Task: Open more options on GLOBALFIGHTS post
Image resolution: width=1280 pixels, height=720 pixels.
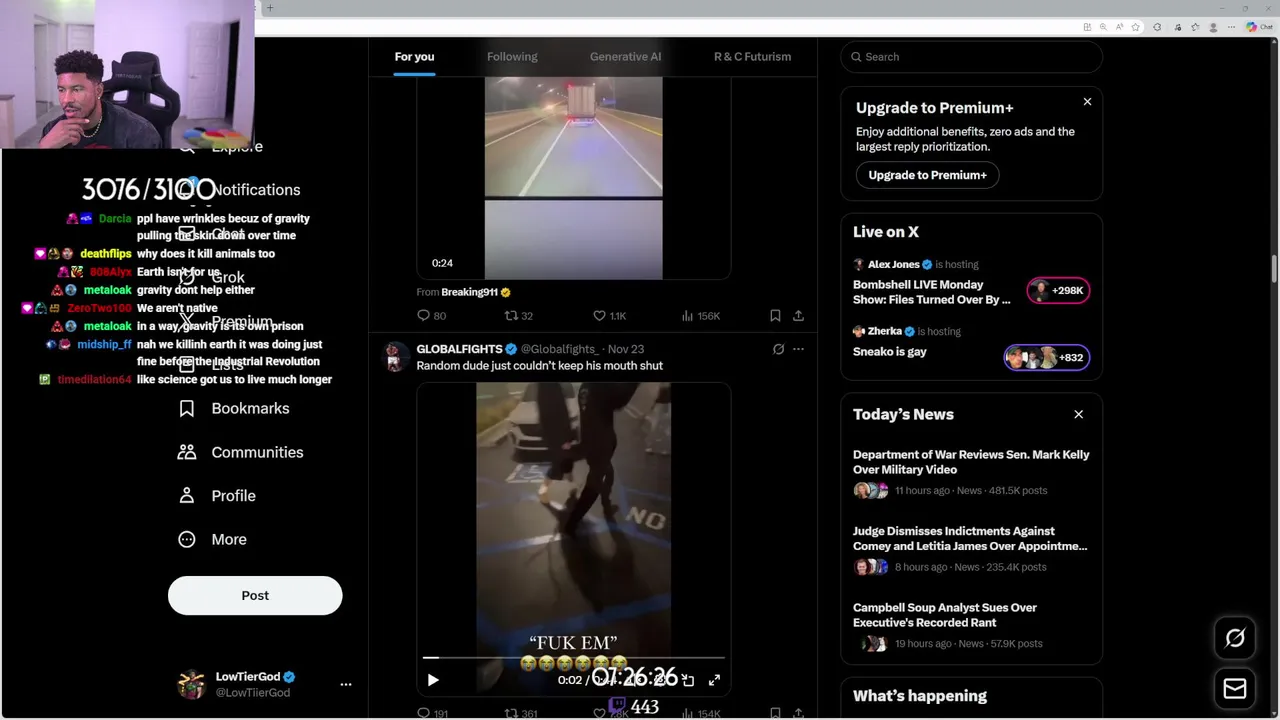Action: pyautogui.click(x=798, y=349)
